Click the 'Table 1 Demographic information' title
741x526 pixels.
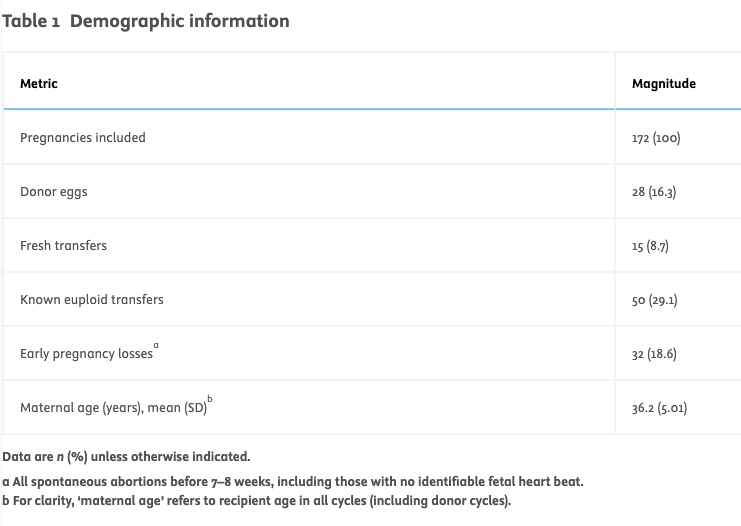(x=146, y=21)
